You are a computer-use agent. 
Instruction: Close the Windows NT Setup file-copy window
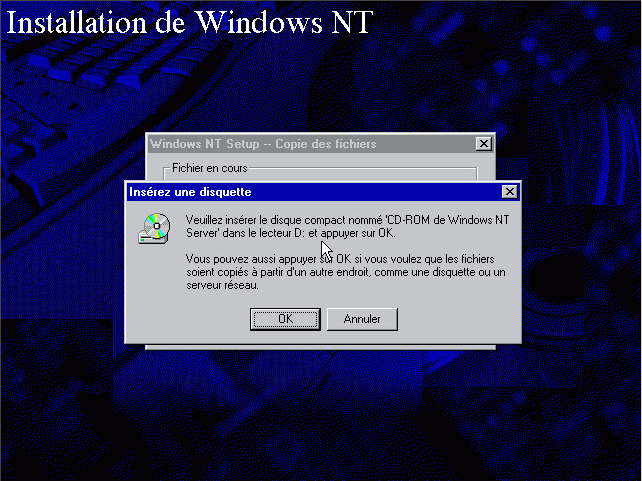tap(484, 144)
